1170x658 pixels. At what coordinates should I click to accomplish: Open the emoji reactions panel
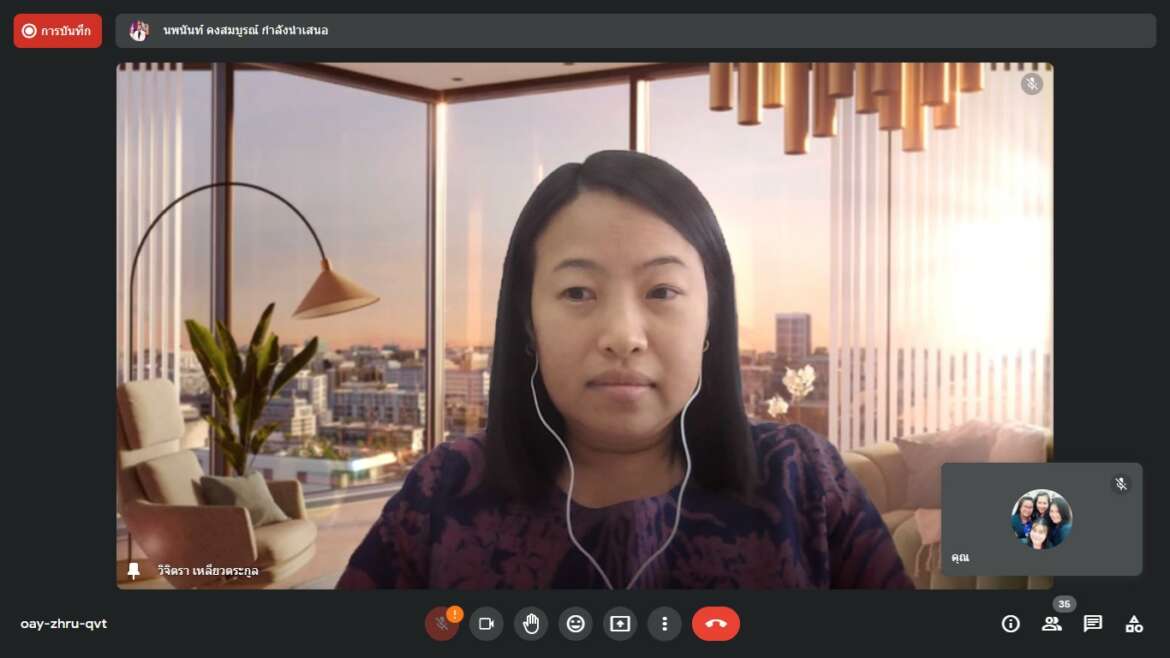click(x=575, y=624)
